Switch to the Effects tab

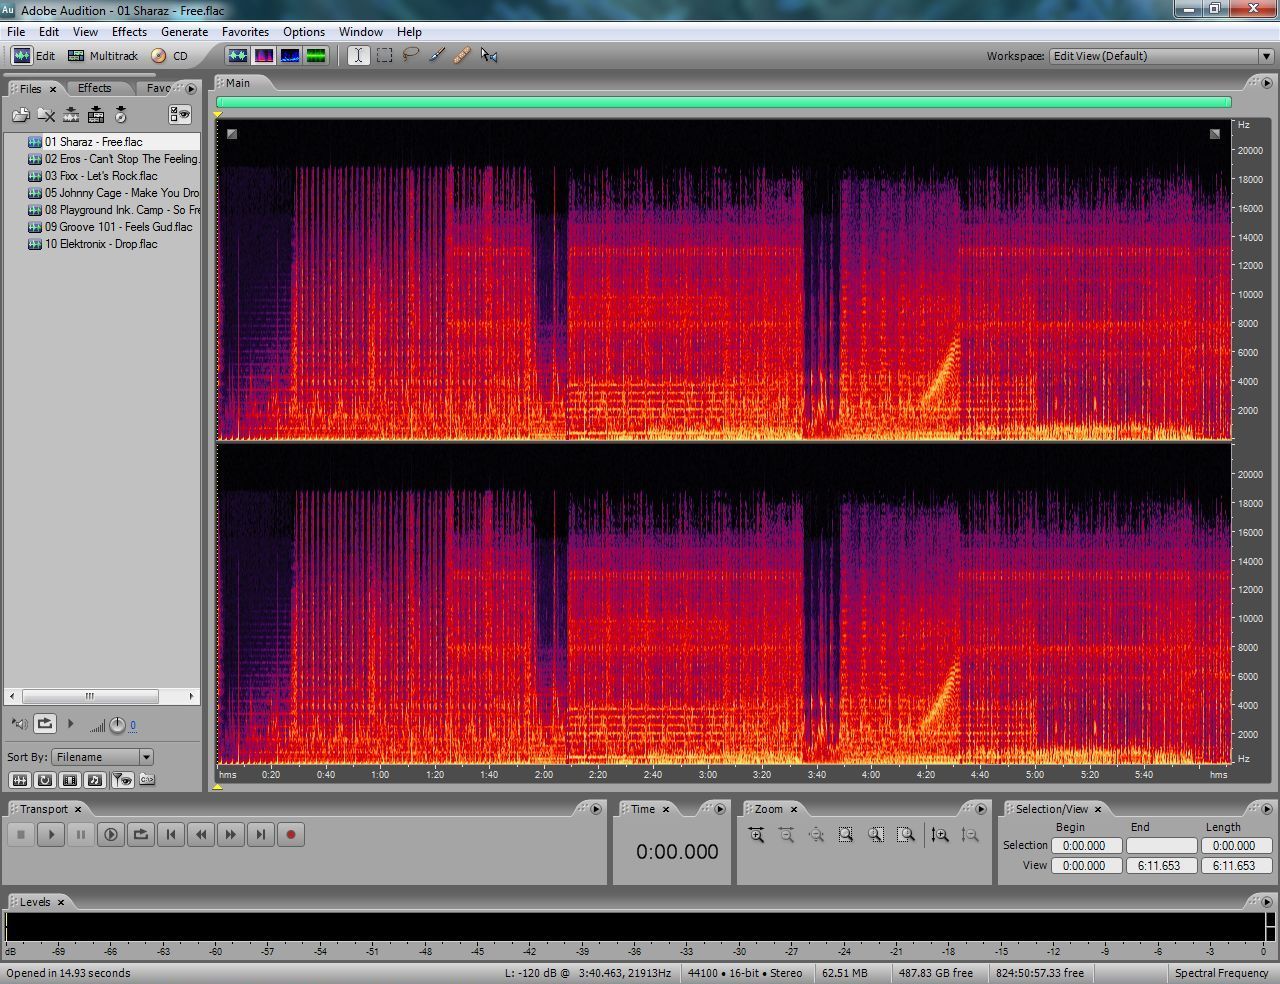(x=94, y=88)
